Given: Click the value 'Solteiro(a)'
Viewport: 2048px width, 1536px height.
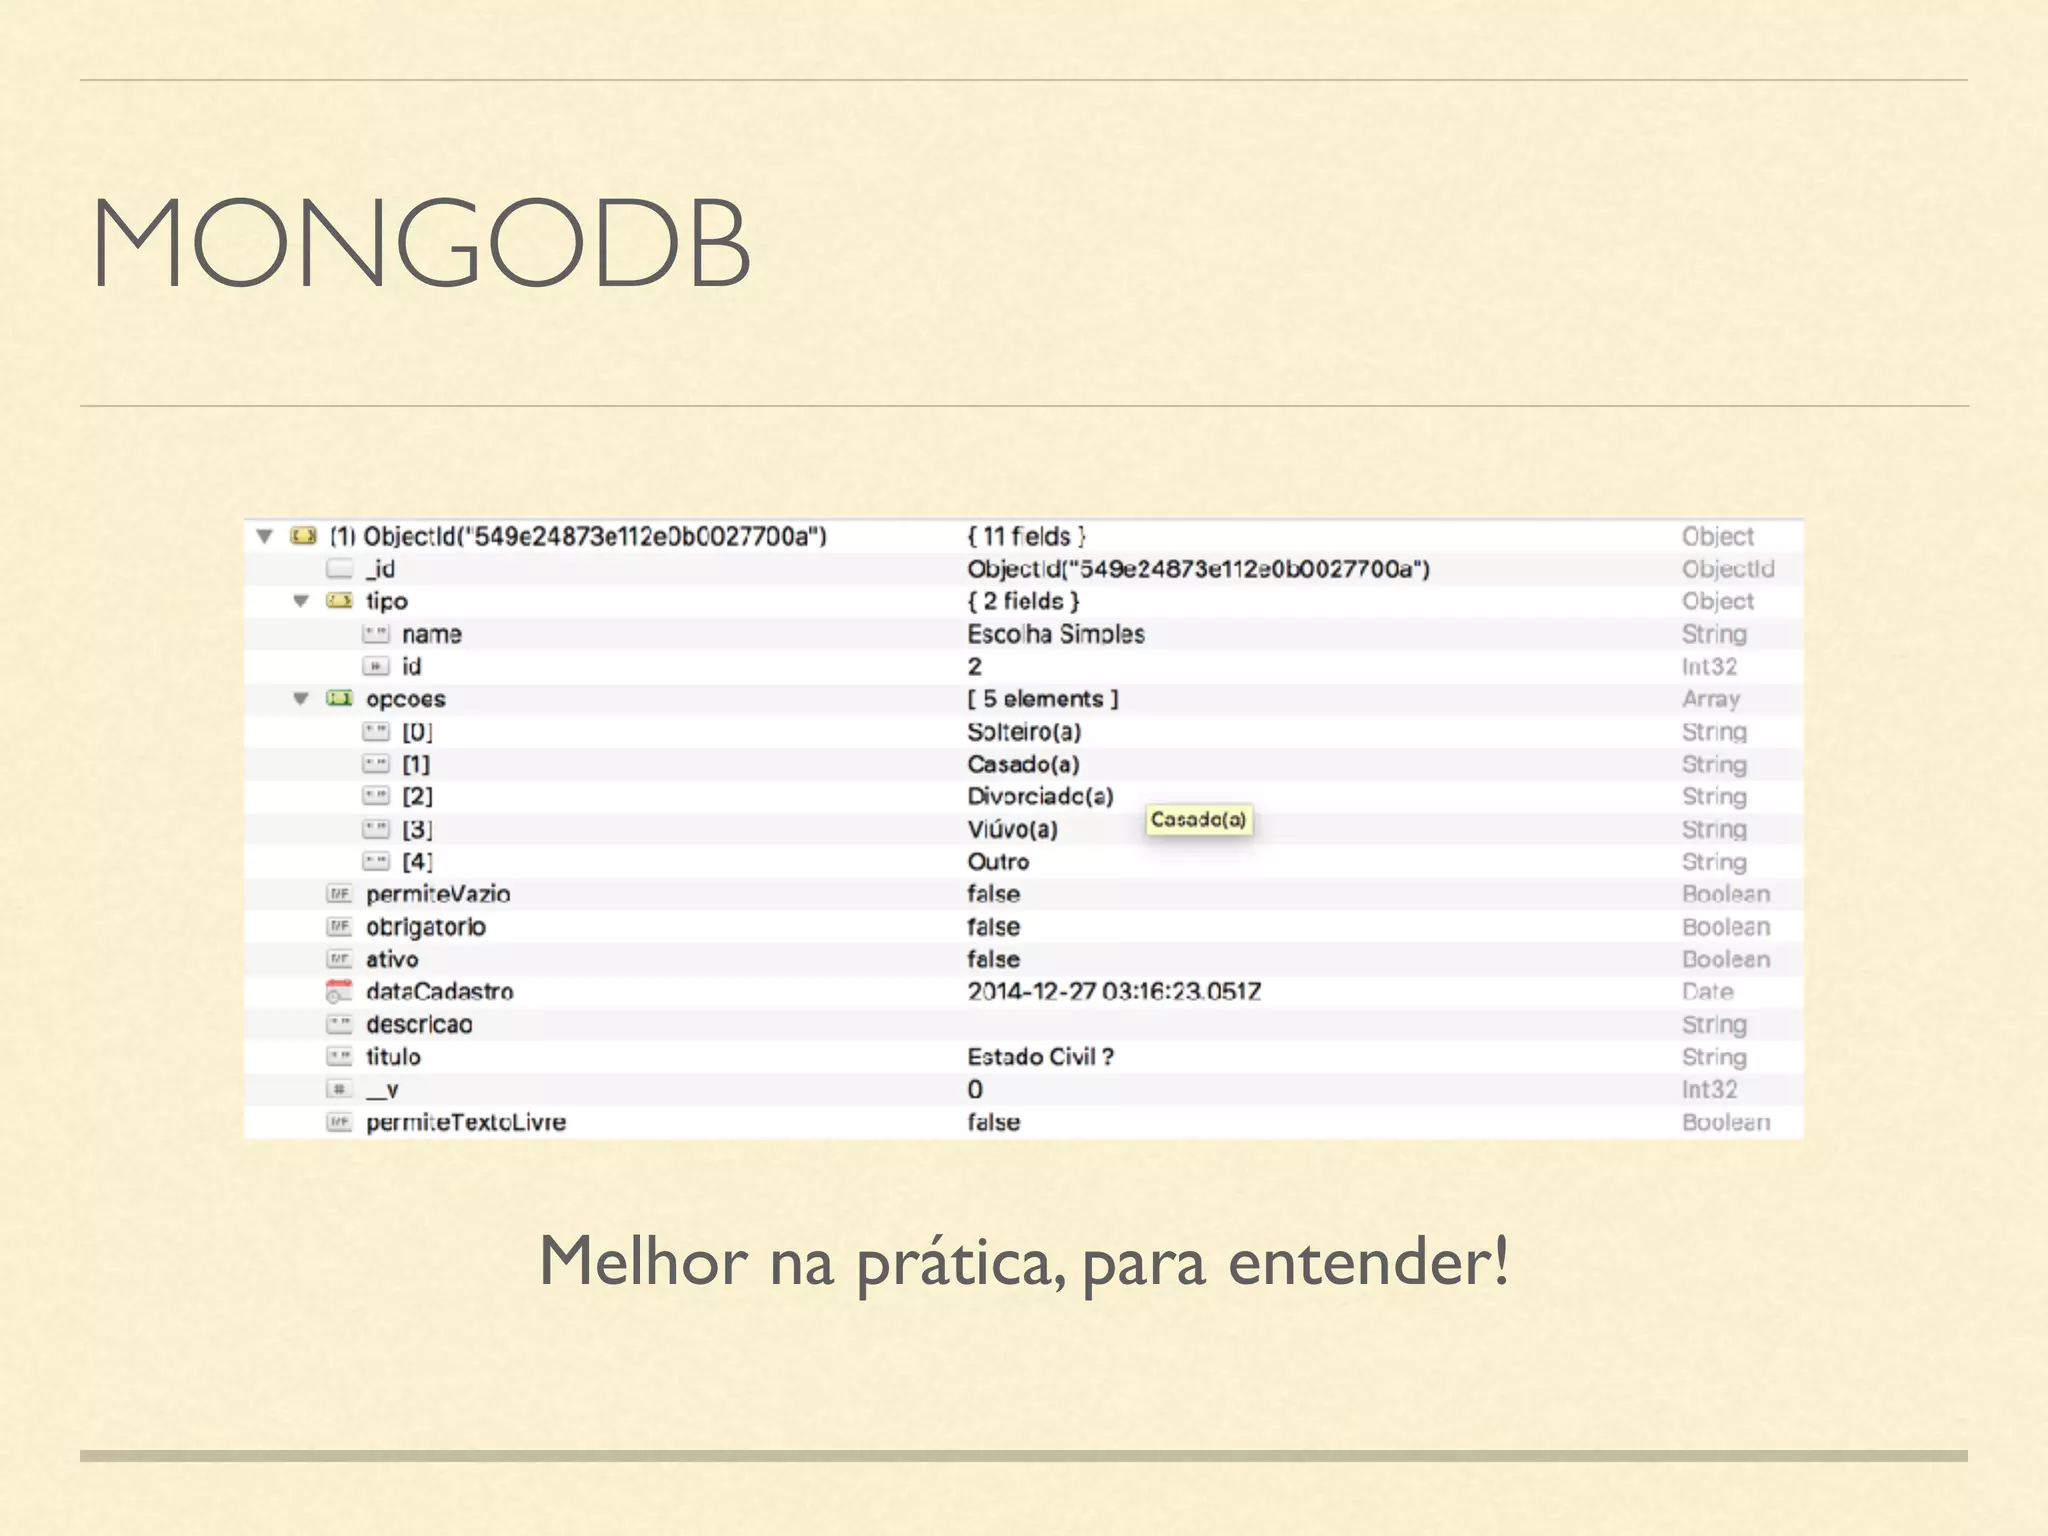Looking at the screenshot, I should tap(1024, 732).
